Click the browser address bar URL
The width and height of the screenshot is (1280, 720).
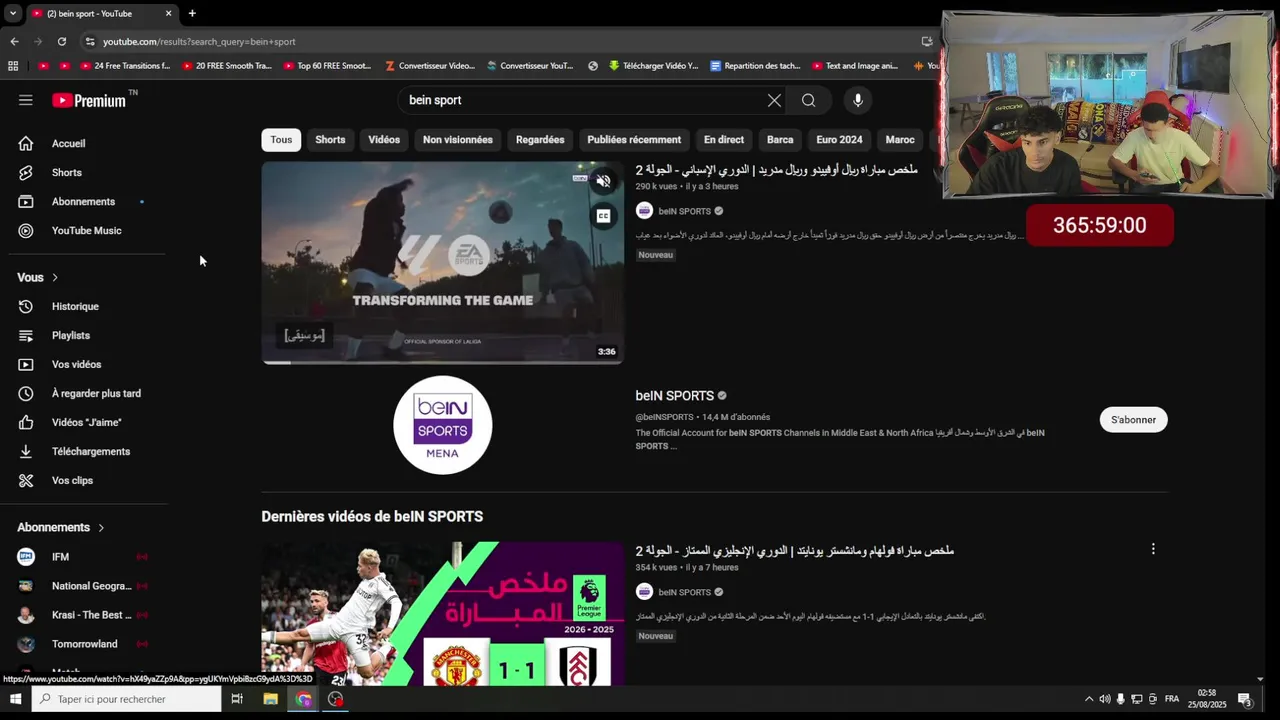tap(199, 42)
